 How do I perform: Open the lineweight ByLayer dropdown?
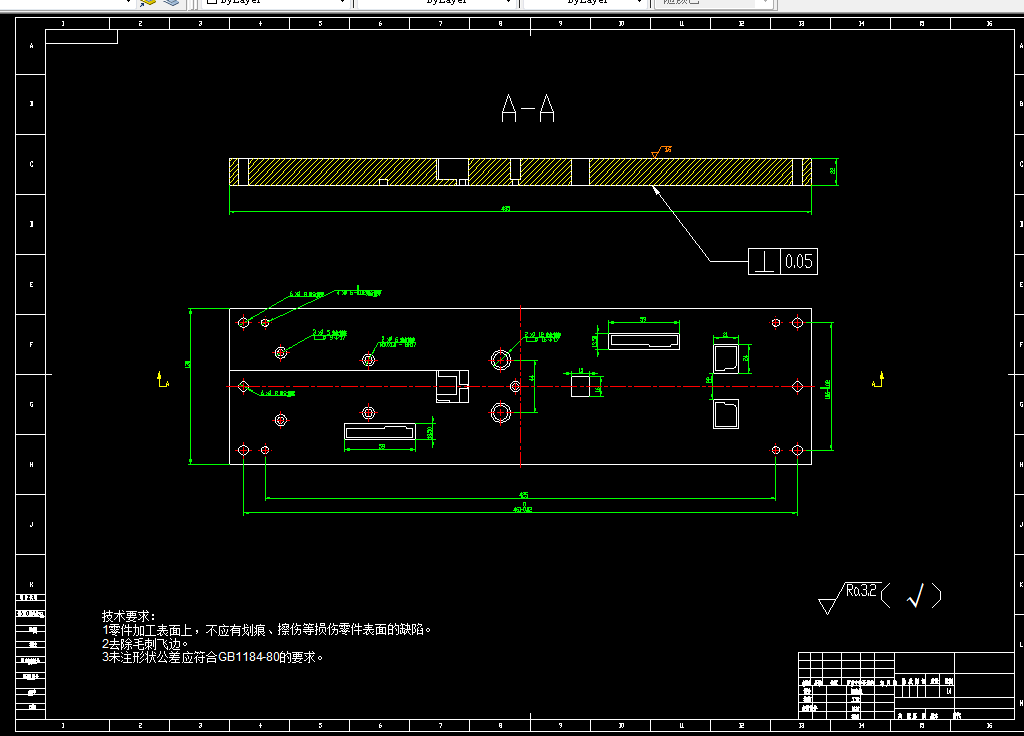(x=585, y=2)
